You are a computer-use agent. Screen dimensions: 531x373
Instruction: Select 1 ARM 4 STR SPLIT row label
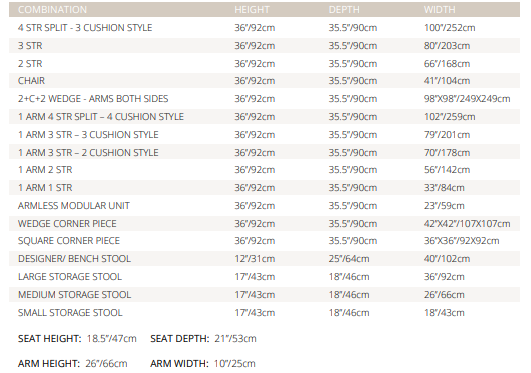(101, 117)
